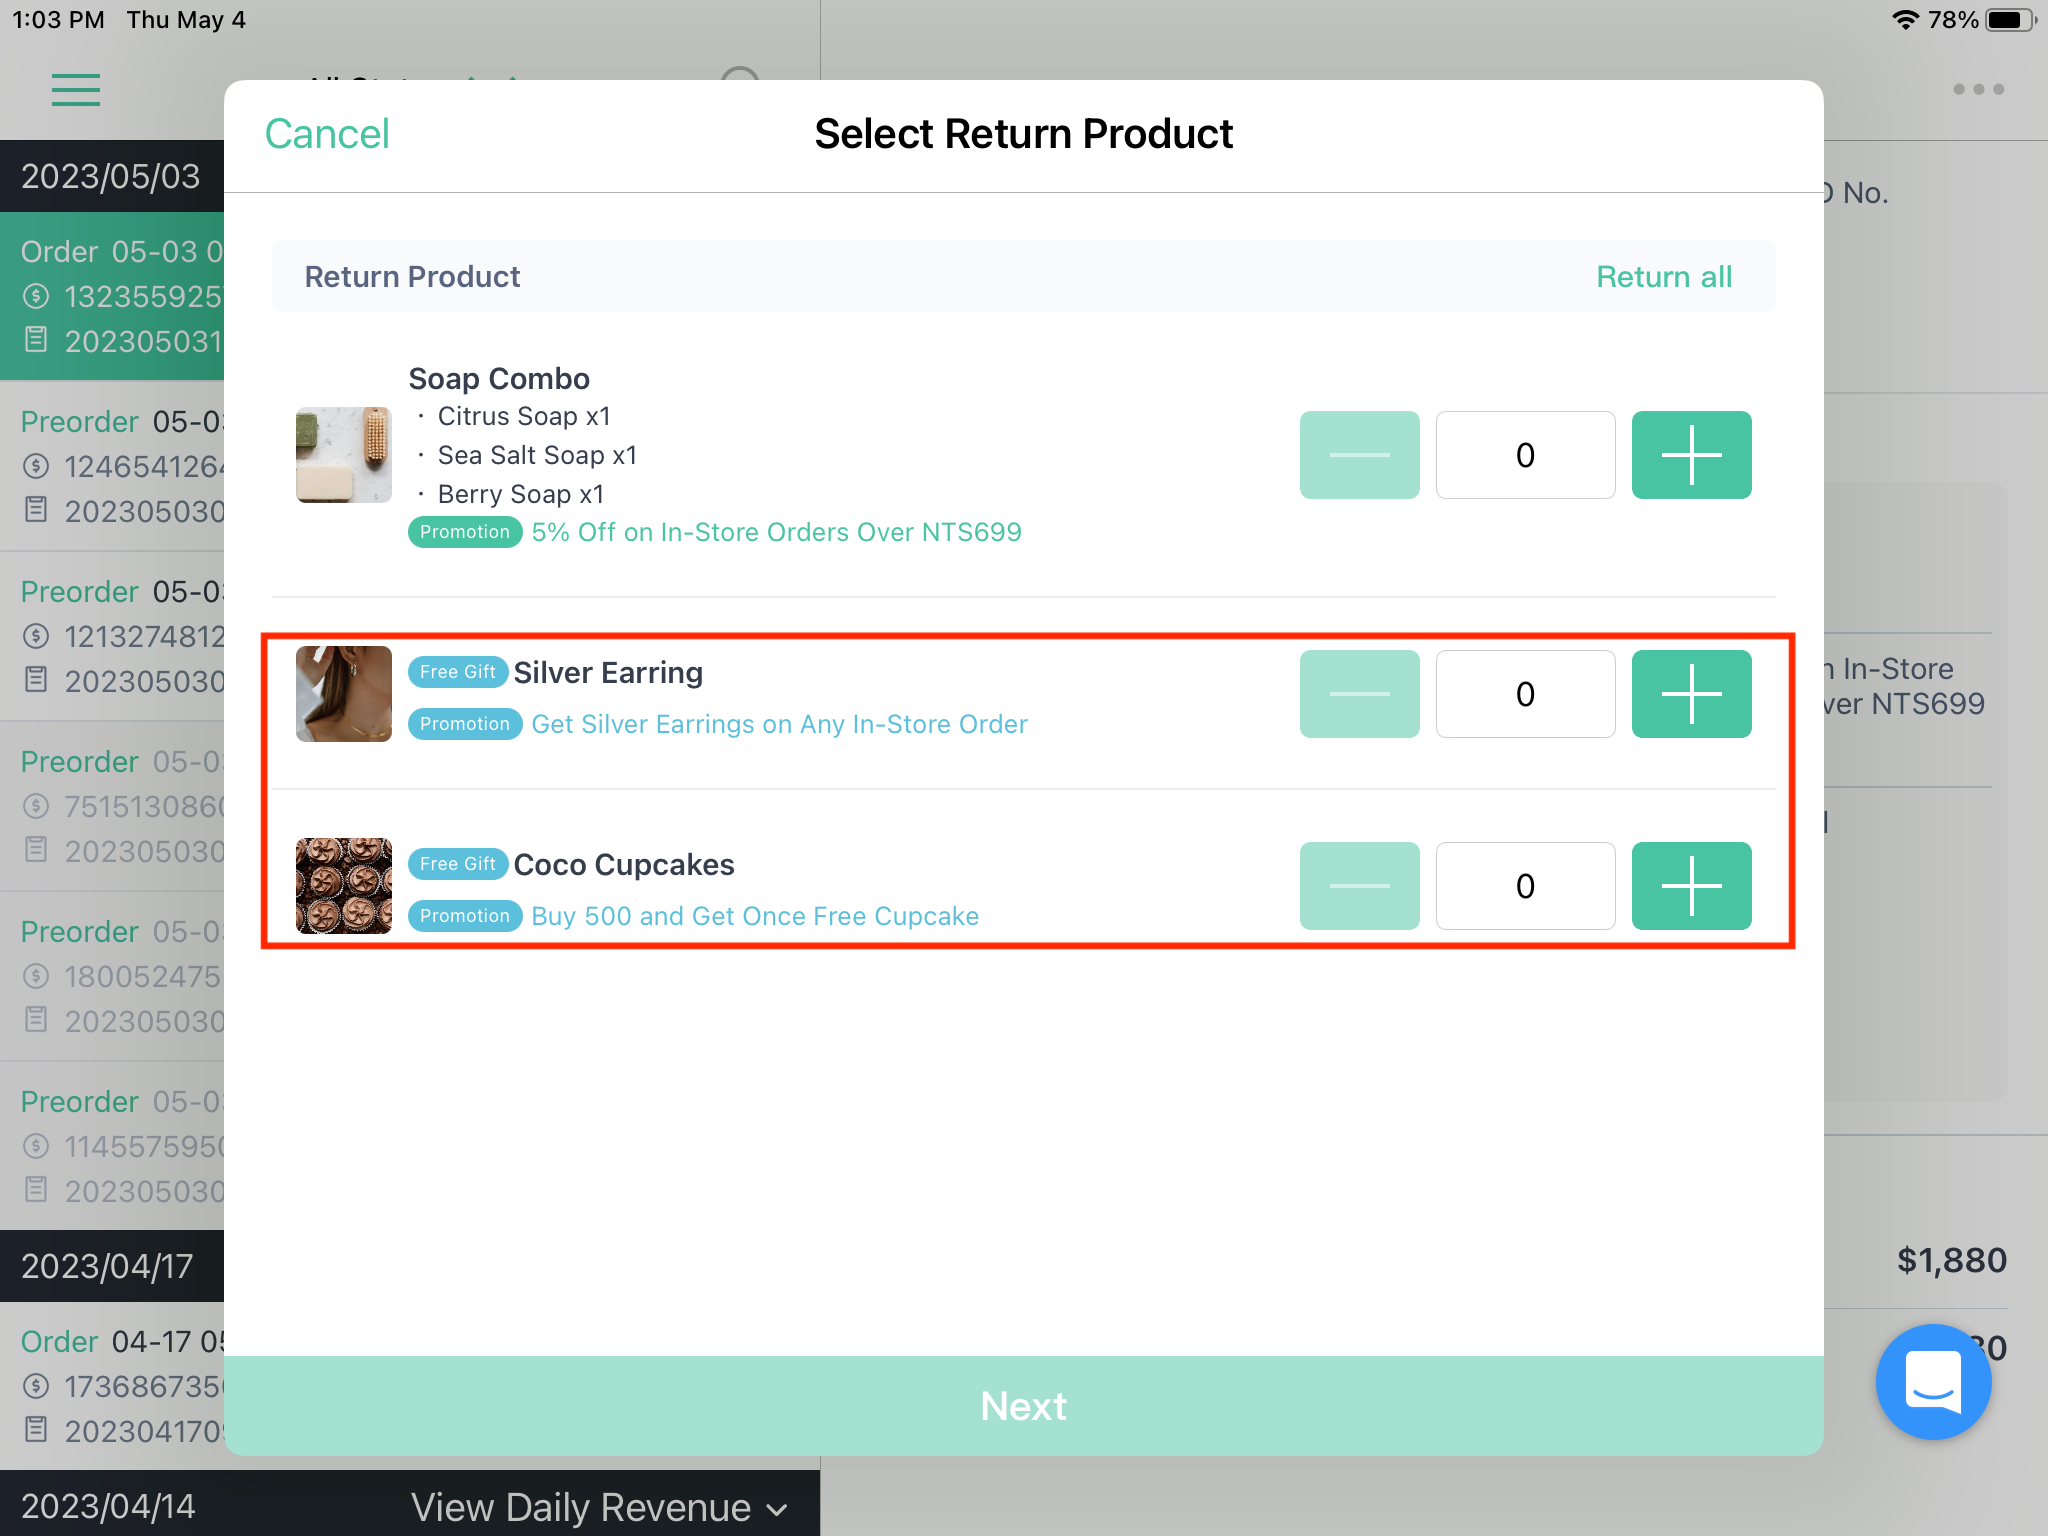Tap the Sea Salt Soap x1 line
2048x1536 pixels.
537,455
